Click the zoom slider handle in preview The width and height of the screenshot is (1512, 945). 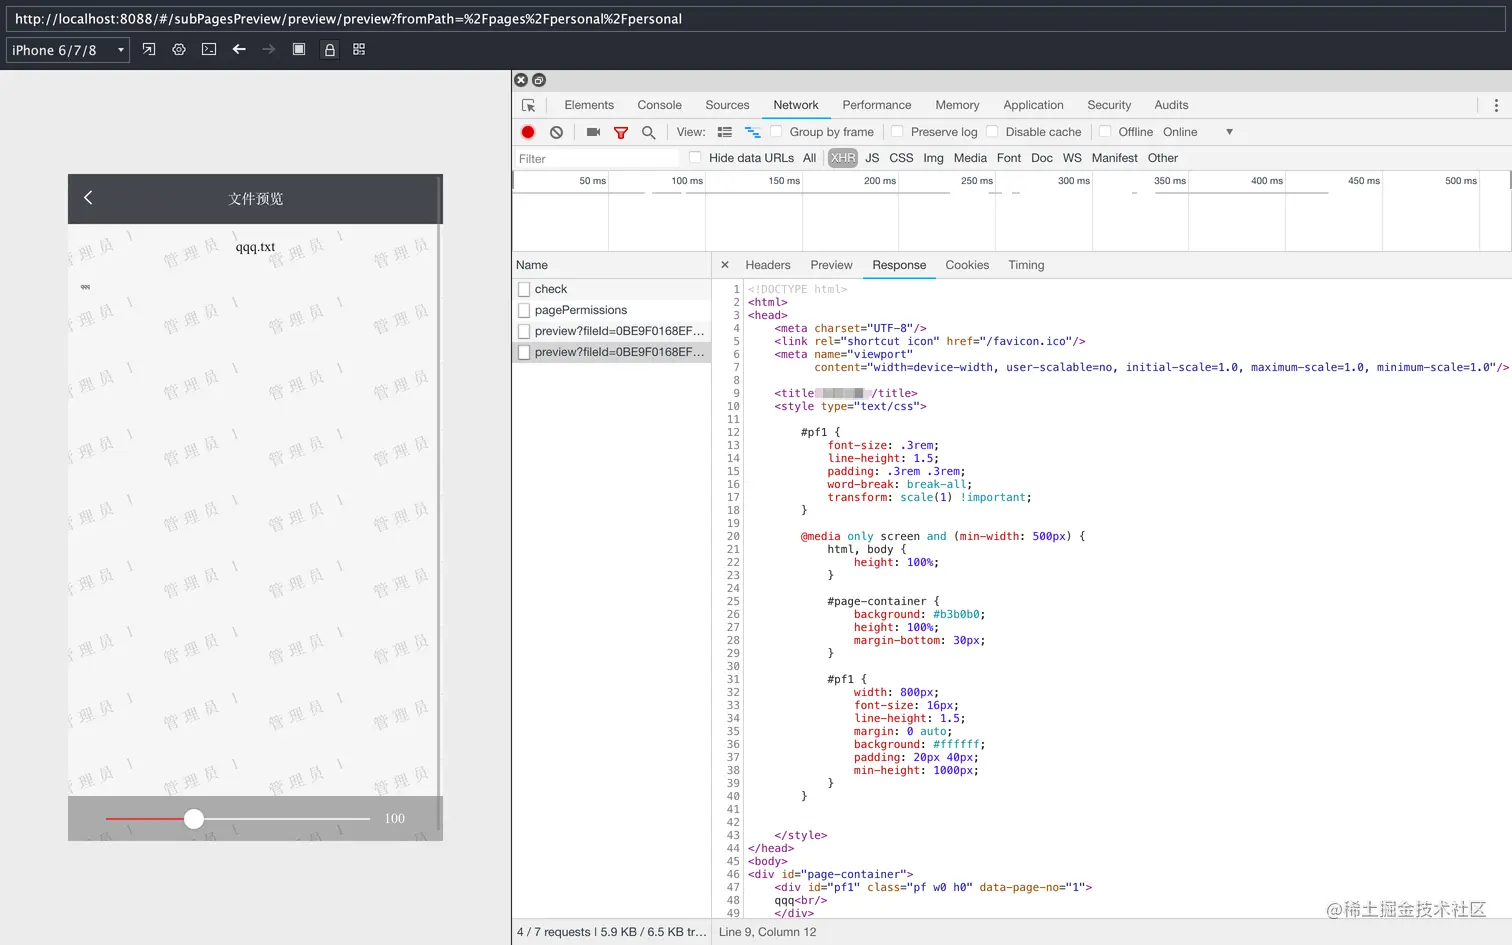click(194, 819)
